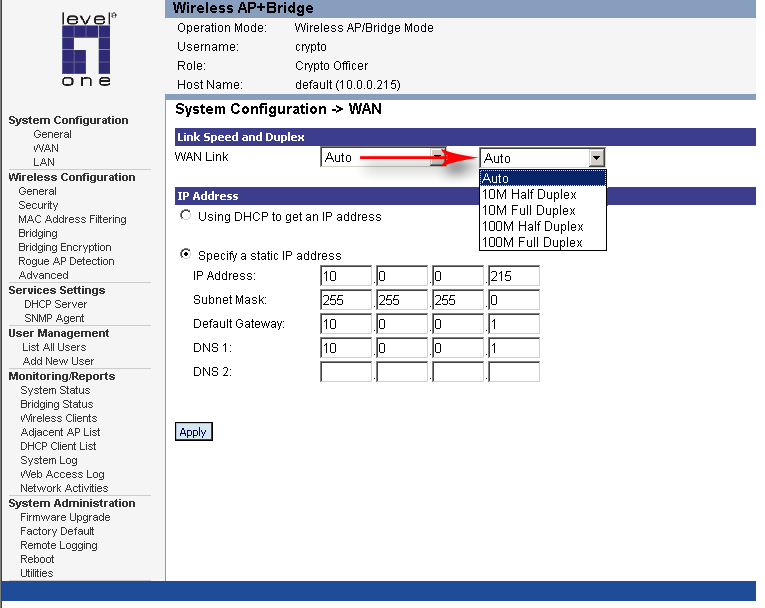Image resolution: width=765 pixels, height=608 pixels.
Task: Click the LevelOne logo
Action: pyautogui.click(x=86, y=49)
